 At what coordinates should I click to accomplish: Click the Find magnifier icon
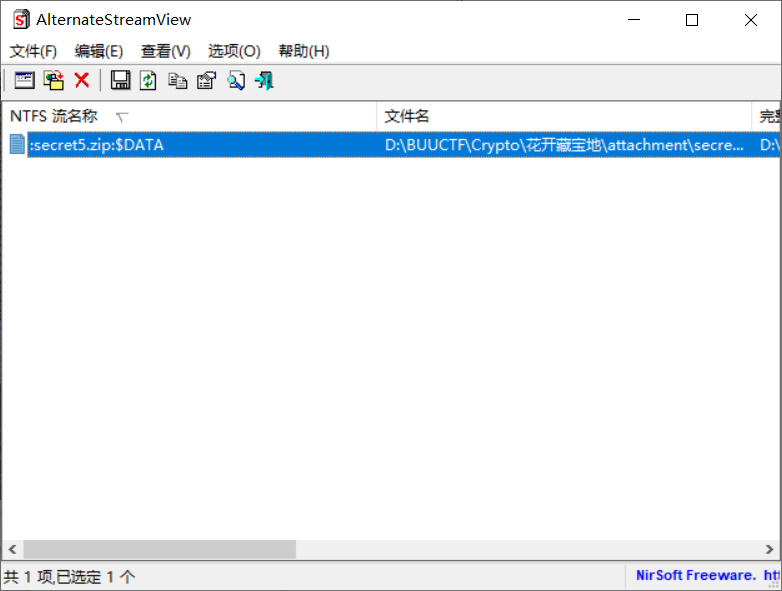pyautogui.click(x=236, y=80)
